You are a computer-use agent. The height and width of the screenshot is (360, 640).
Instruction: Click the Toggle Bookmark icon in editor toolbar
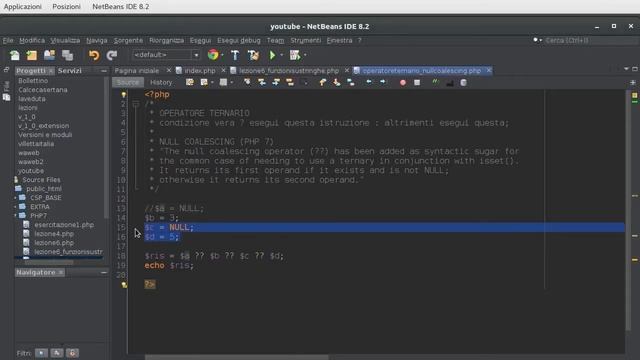[351, 82]
